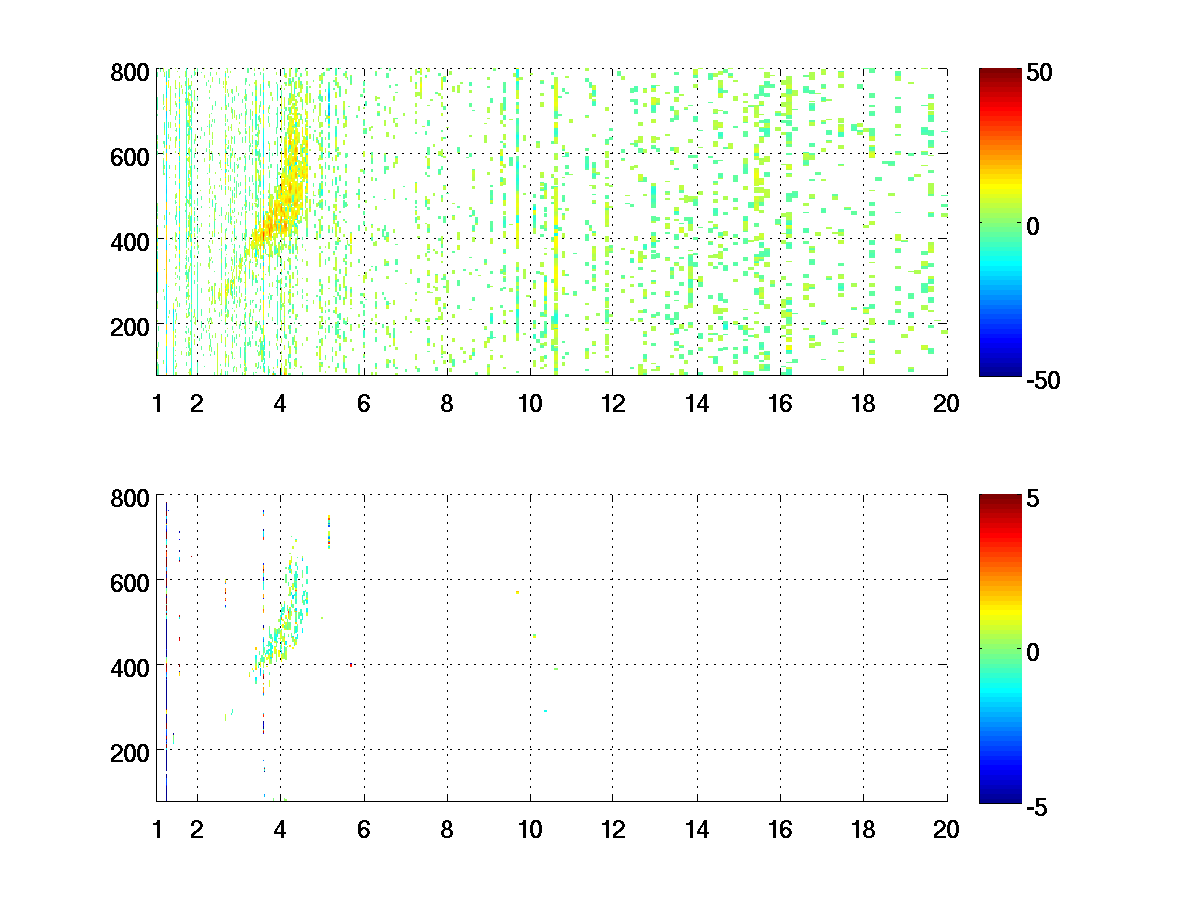The width and height of the screenshot is (1200, 900).
Task: Click the upper plot's "800" y-axis tick label
Action: point(130,72)
